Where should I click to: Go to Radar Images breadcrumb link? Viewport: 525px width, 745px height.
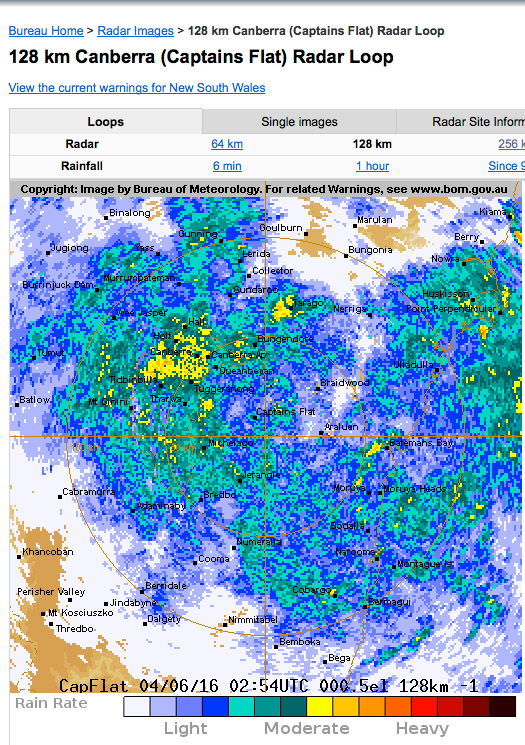pyautogui.click(x=135, y=31)
